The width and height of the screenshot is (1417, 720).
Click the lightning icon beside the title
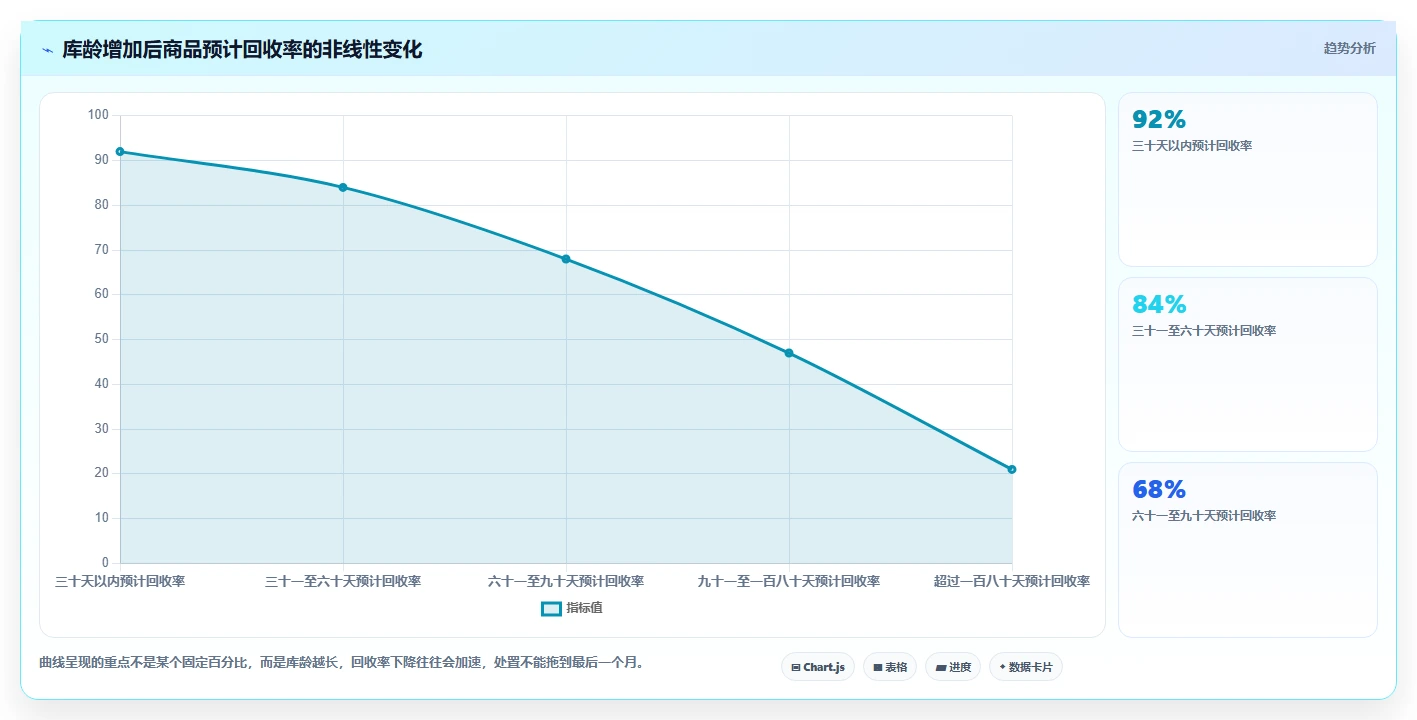[47, 50]
